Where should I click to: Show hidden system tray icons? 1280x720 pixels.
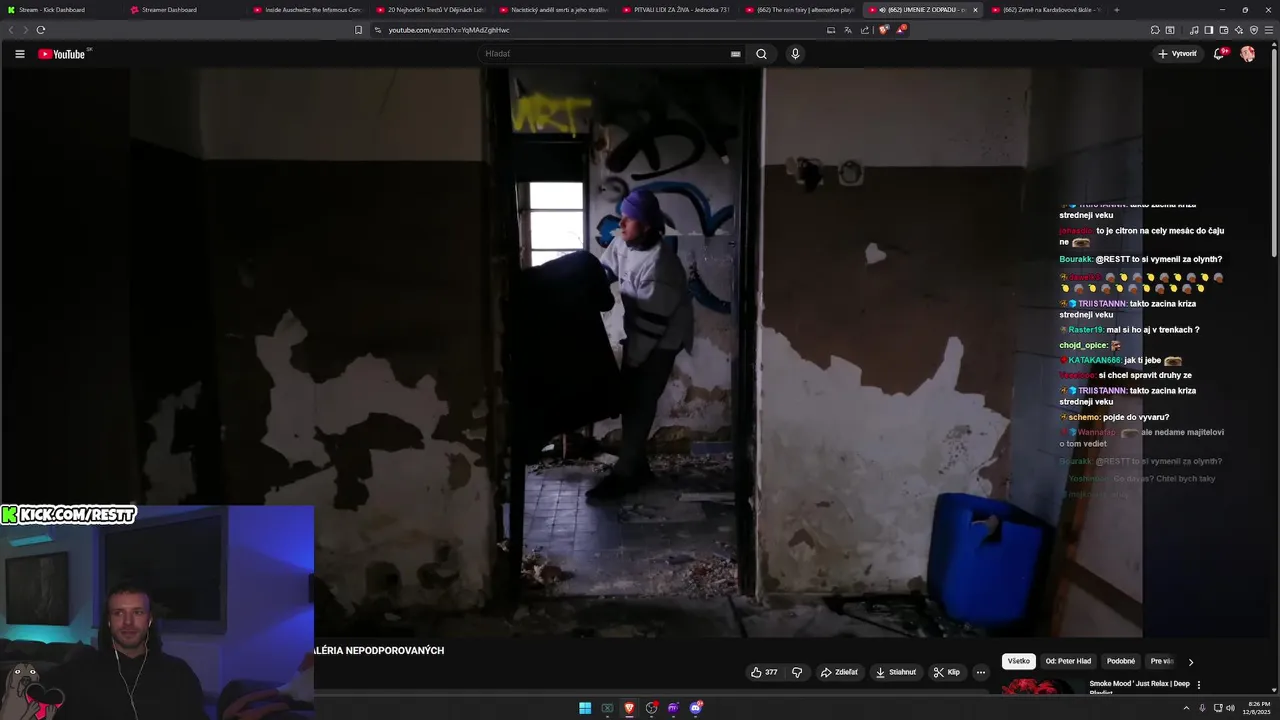(x=1186, y=708)
